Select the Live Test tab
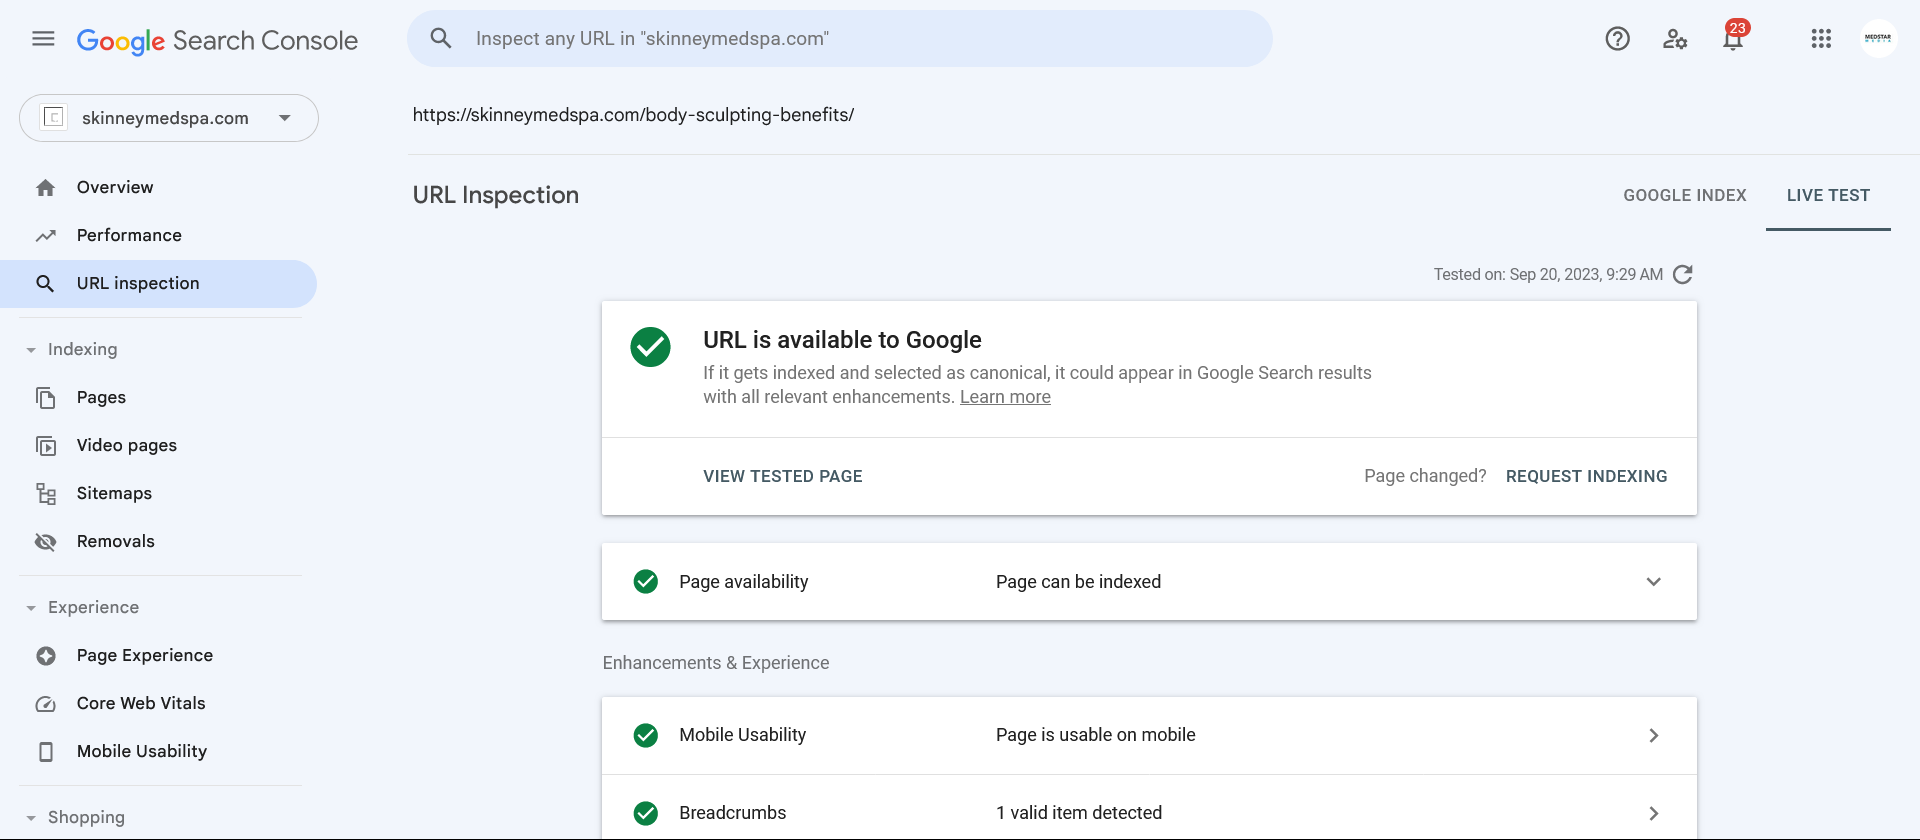 click(x=1828, y=196)
